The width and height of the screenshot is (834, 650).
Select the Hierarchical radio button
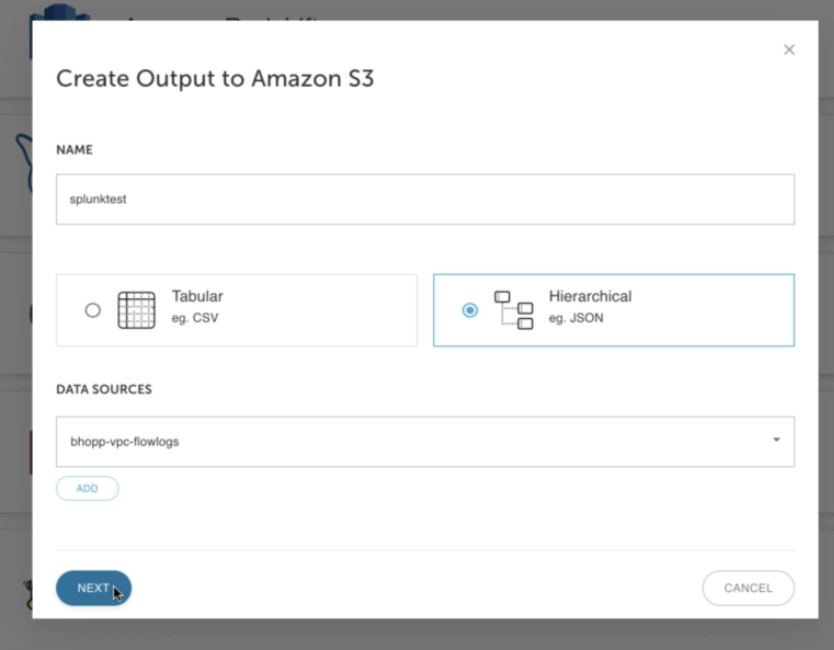click(470, 310)
